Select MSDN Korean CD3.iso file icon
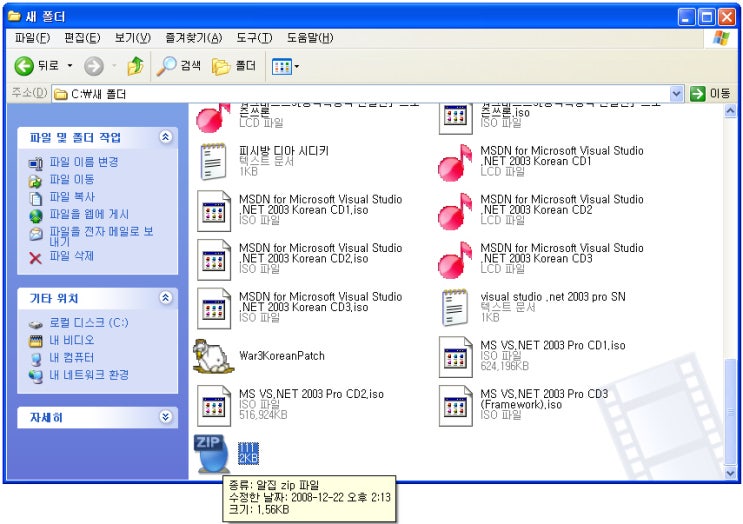Viewport: 743px width, 524px height. click(214, 309)
